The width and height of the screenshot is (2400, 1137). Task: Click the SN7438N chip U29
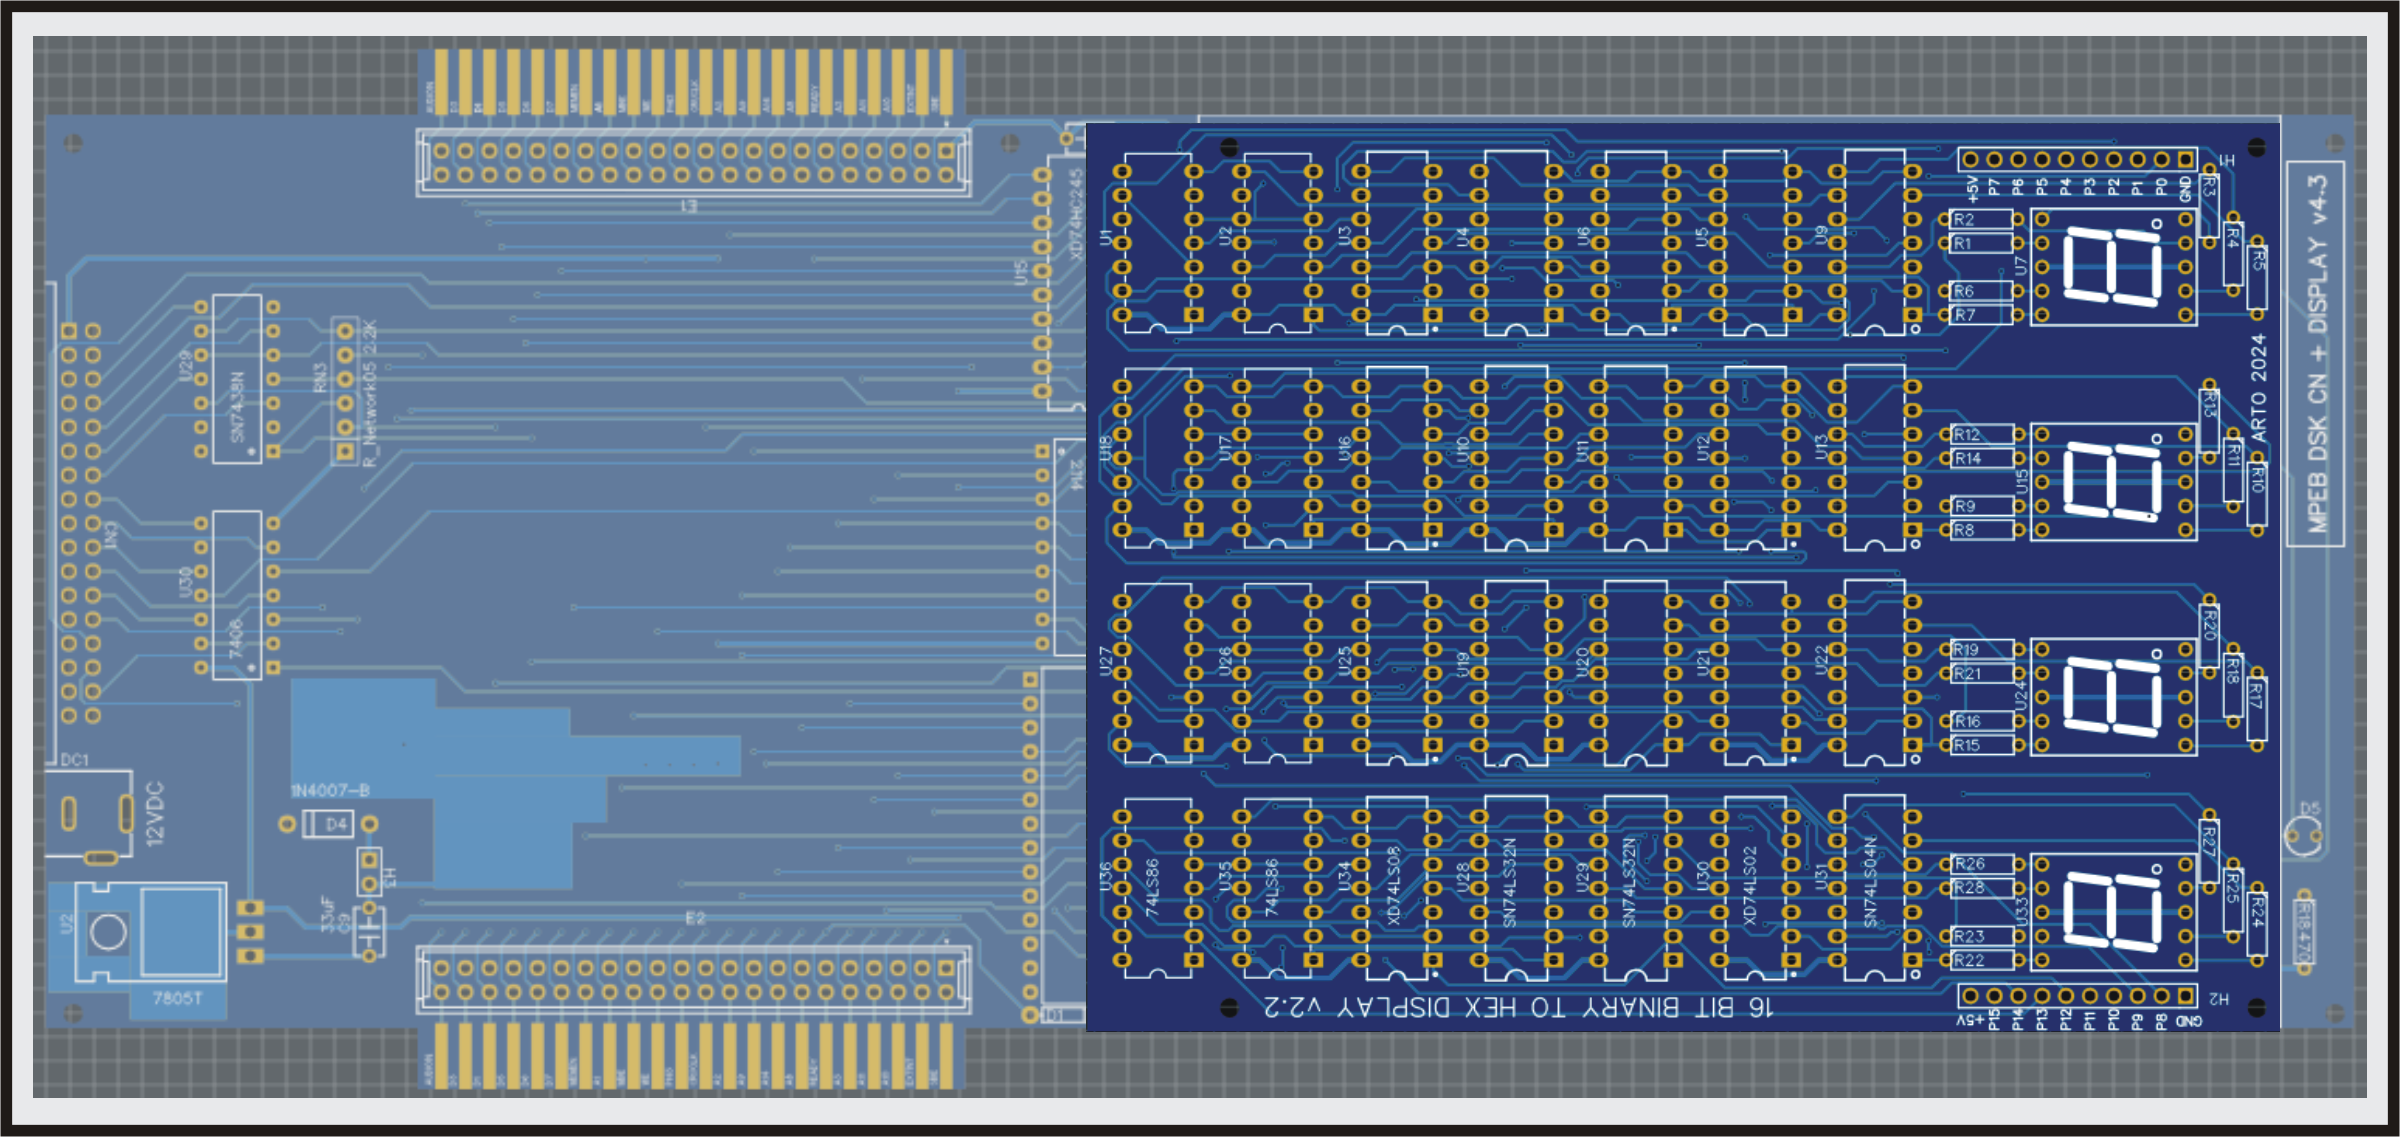pos(237,379)
